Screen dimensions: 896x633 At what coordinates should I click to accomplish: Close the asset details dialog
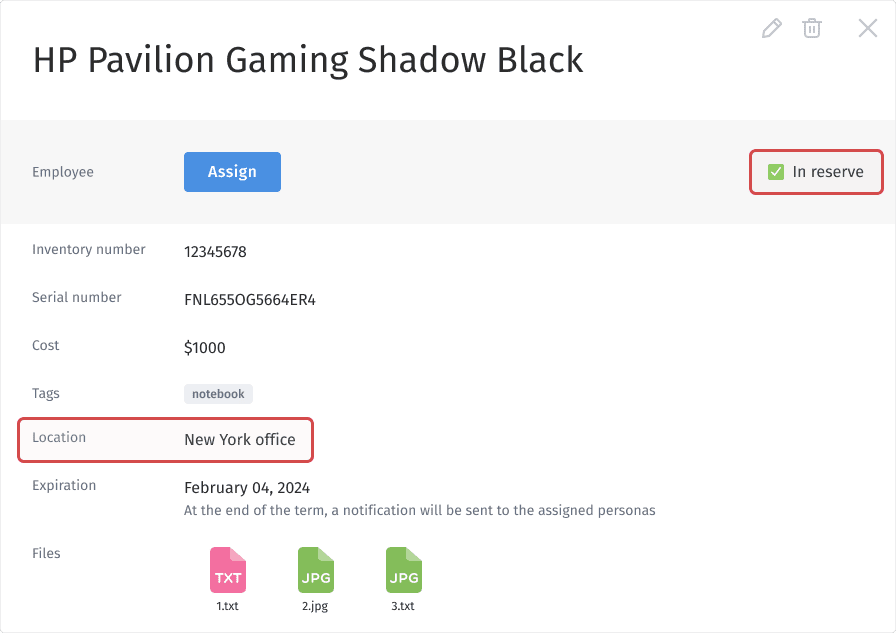click(x=868, y=28)
